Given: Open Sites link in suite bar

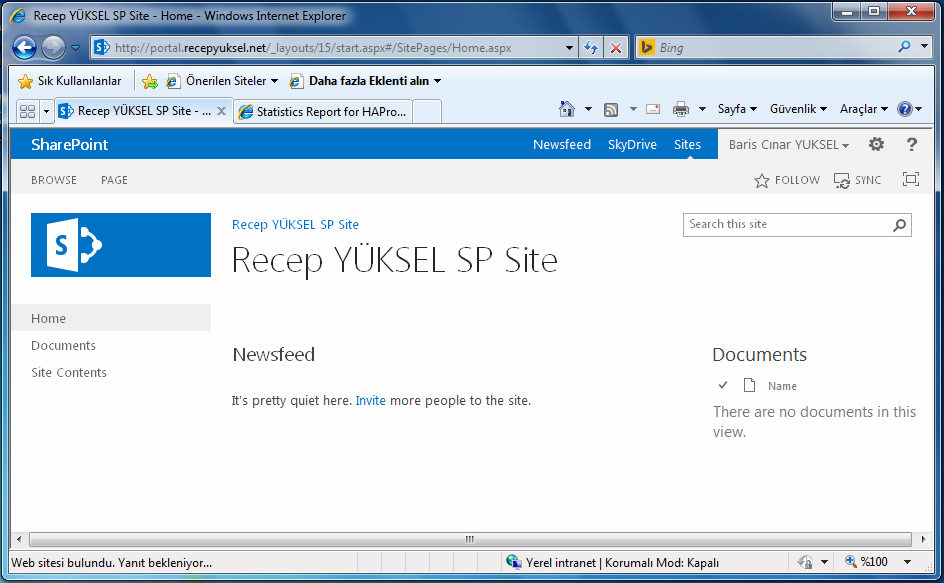Looking at the screenshot, I should (687, 145).
